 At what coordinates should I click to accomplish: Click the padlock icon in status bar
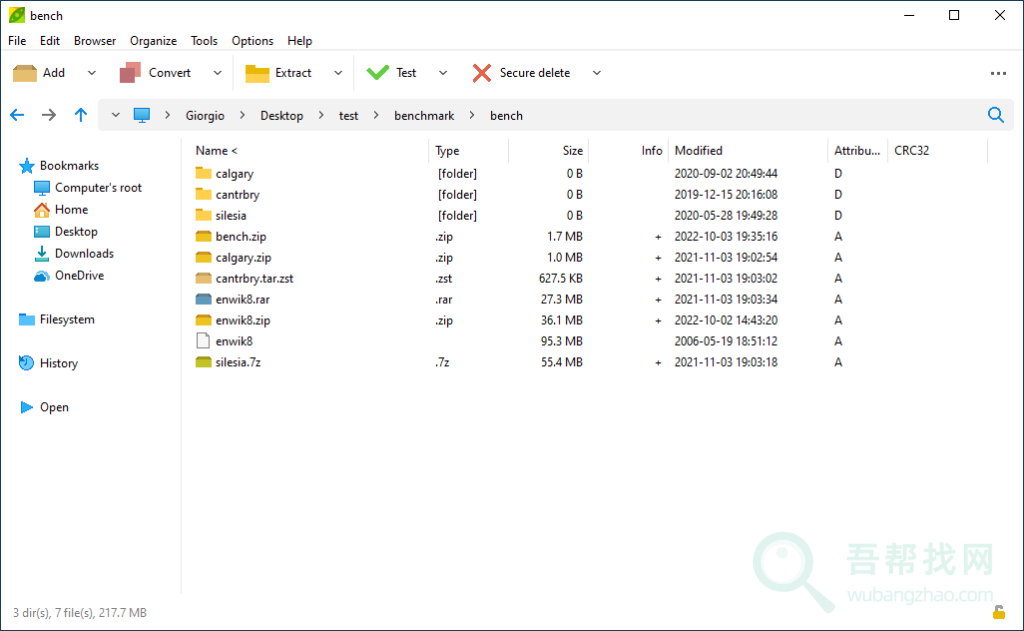[998, 612]
